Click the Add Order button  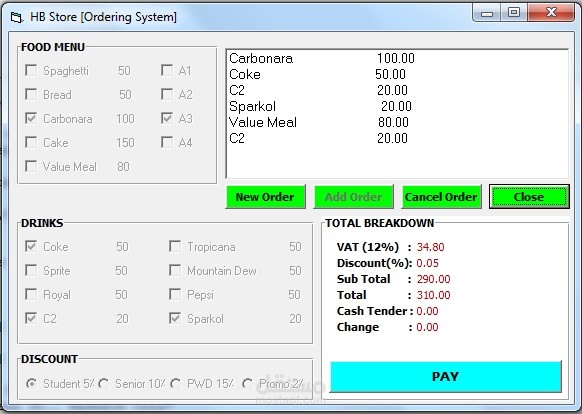[x=353, y=196]
